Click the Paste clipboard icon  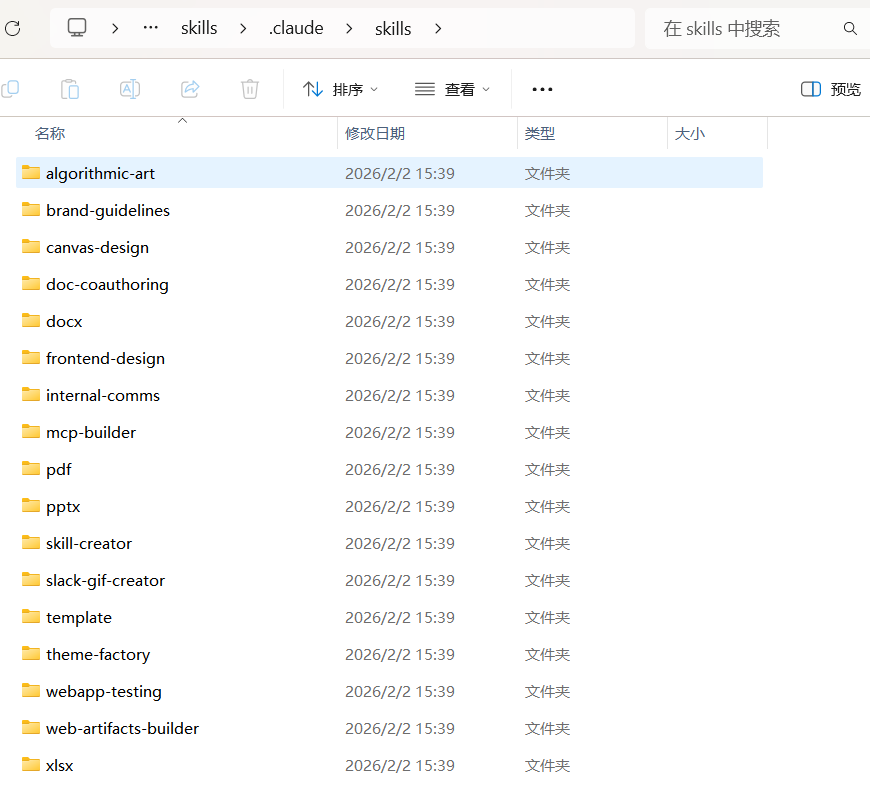point(70,89)
